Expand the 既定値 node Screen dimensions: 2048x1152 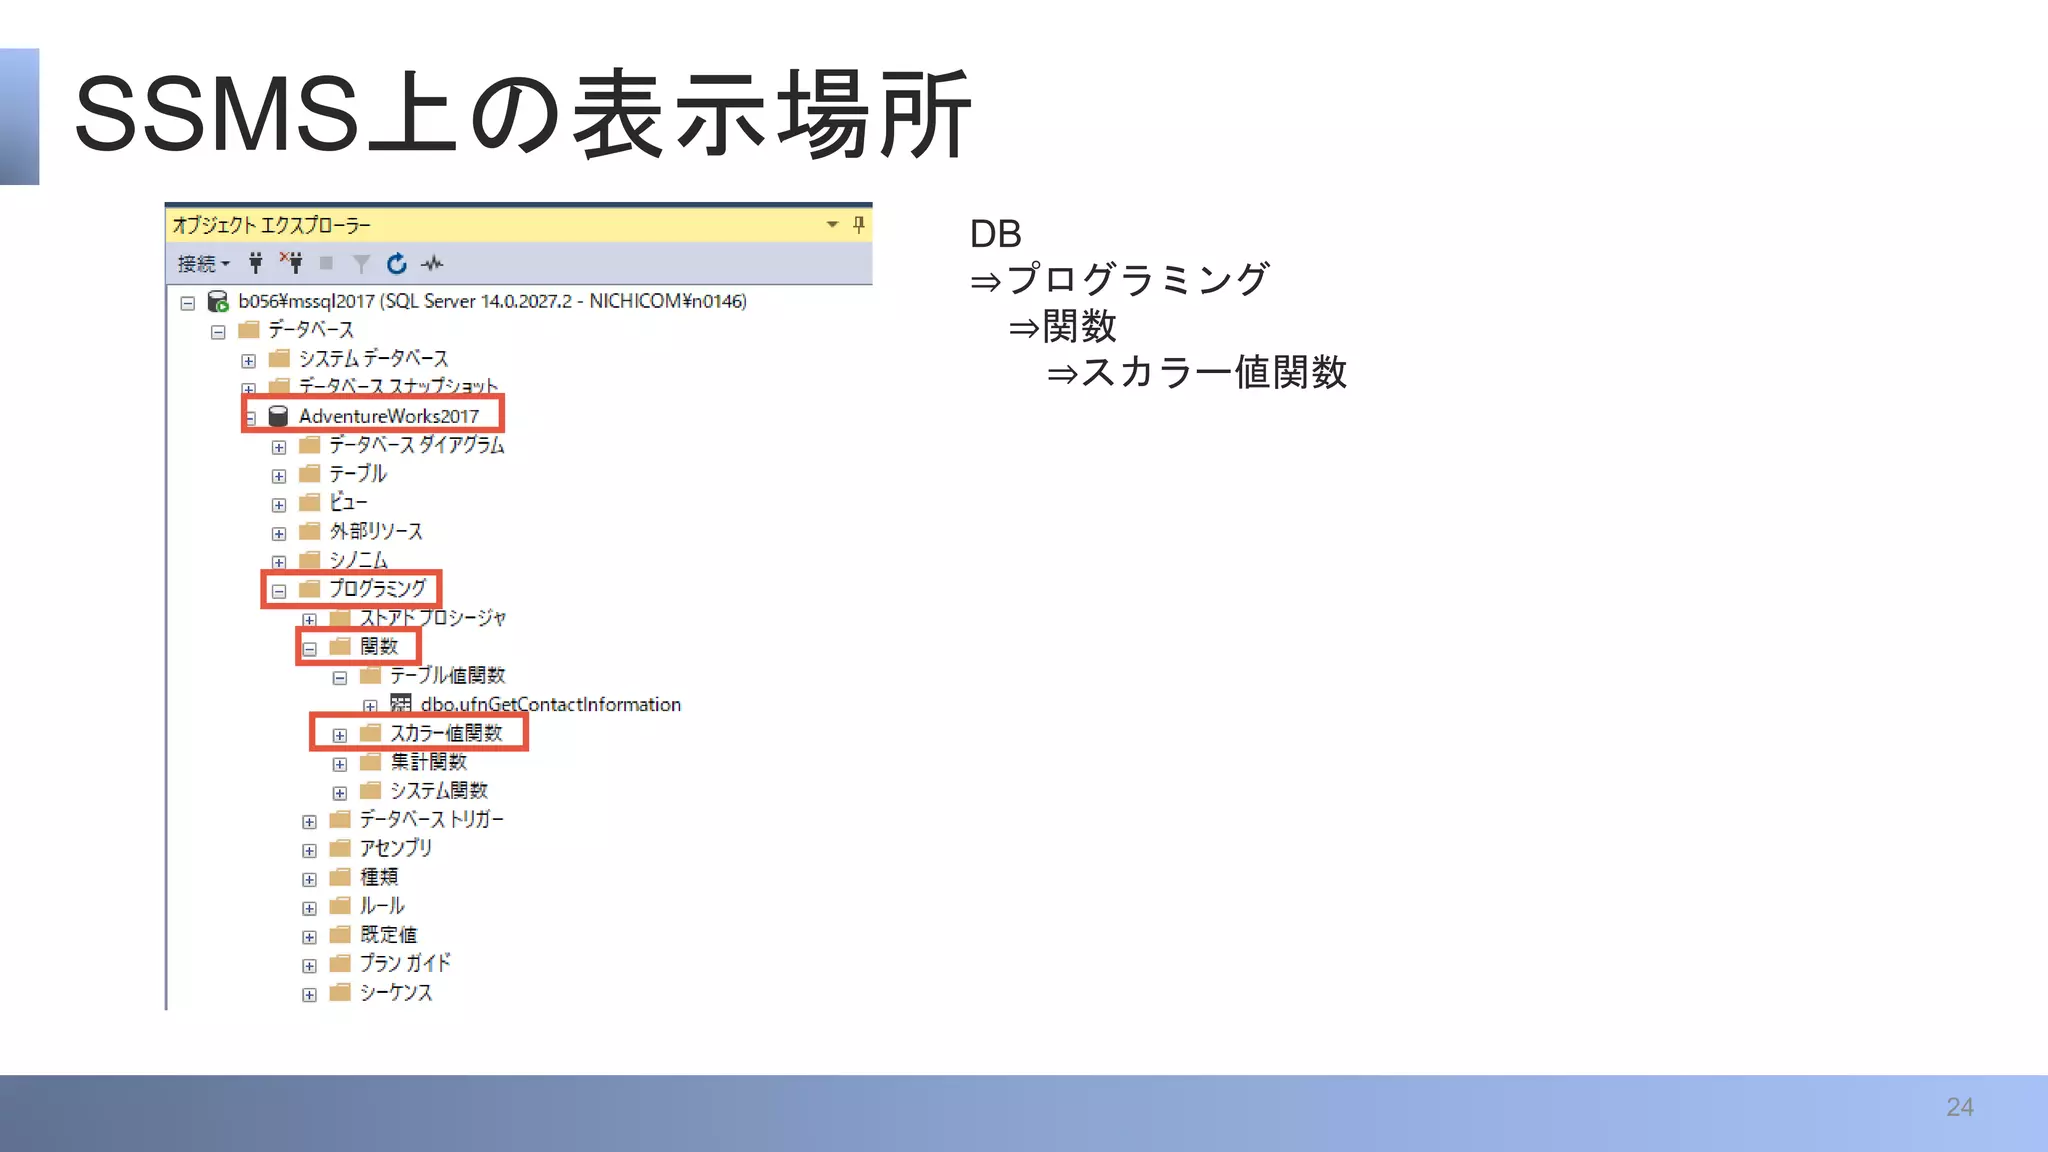(309, 937)
